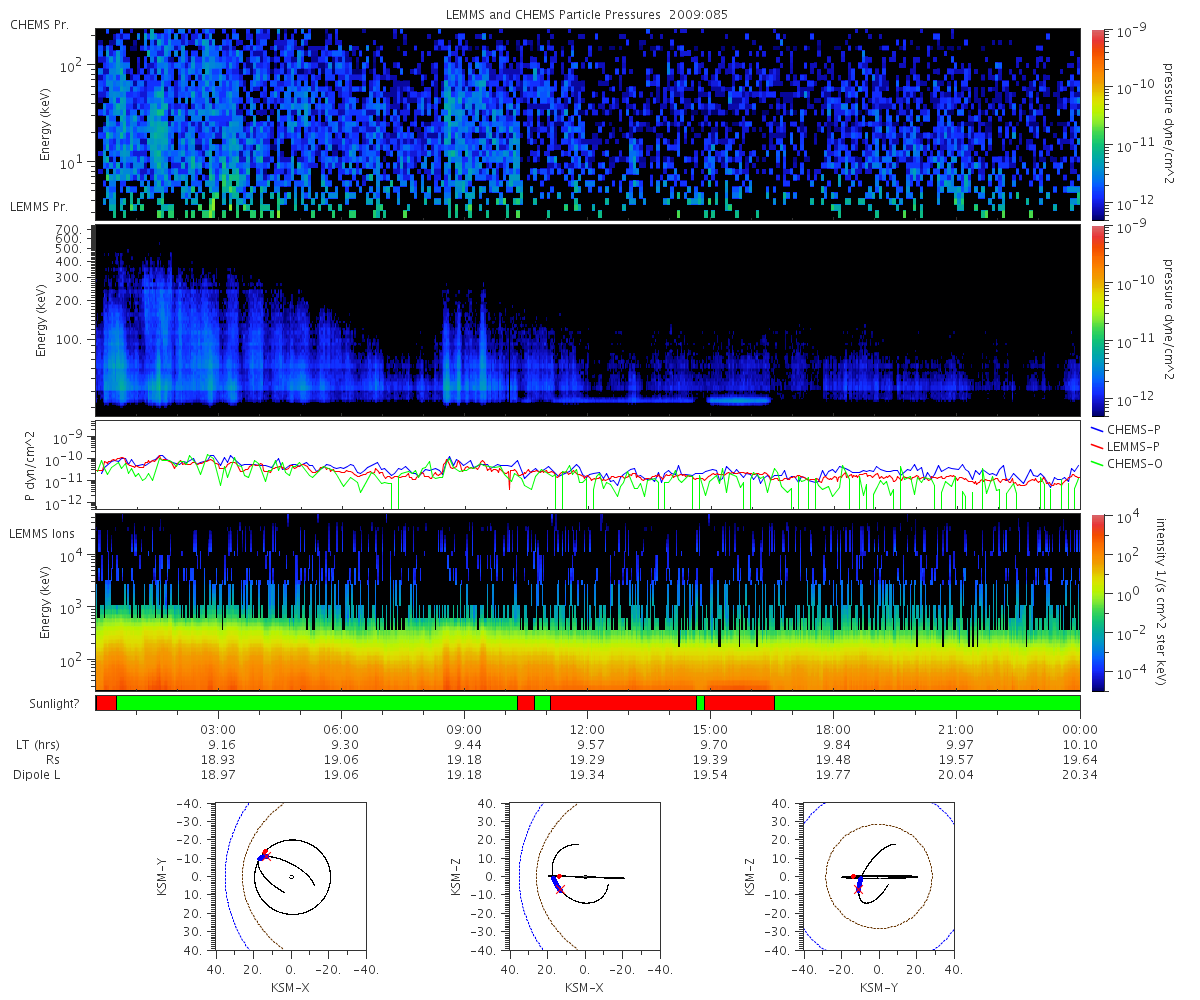This screenshot has width=1200, height=1000.
Task: Click the KSM-Y versus KSM-Z orbit plot
Action: pos(878,876)
